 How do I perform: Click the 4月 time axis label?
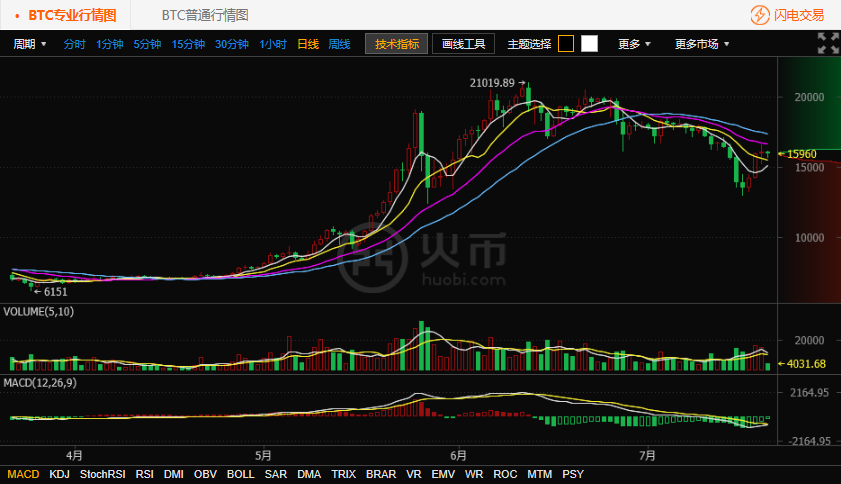74,456
